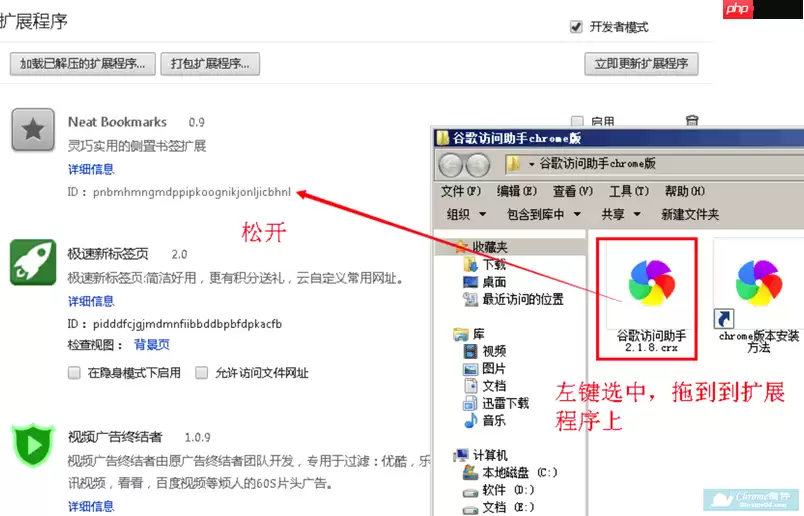Open 背景页 inspect view link
The width and height of the screenshot is (804, 516).
coord(152,345)
